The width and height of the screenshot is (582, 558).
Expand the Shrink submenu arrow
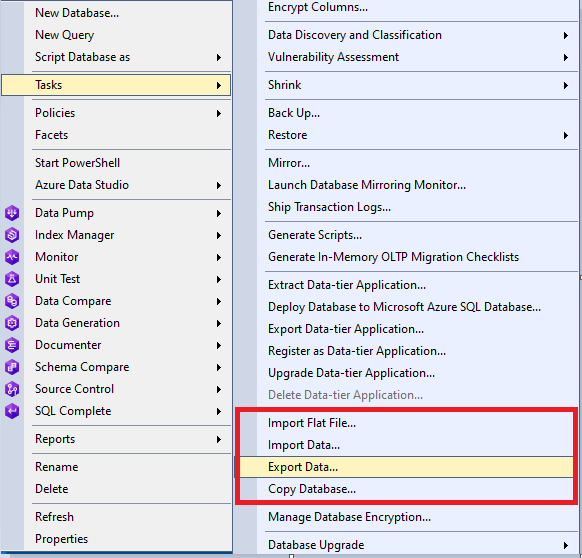tap(566, 85)
